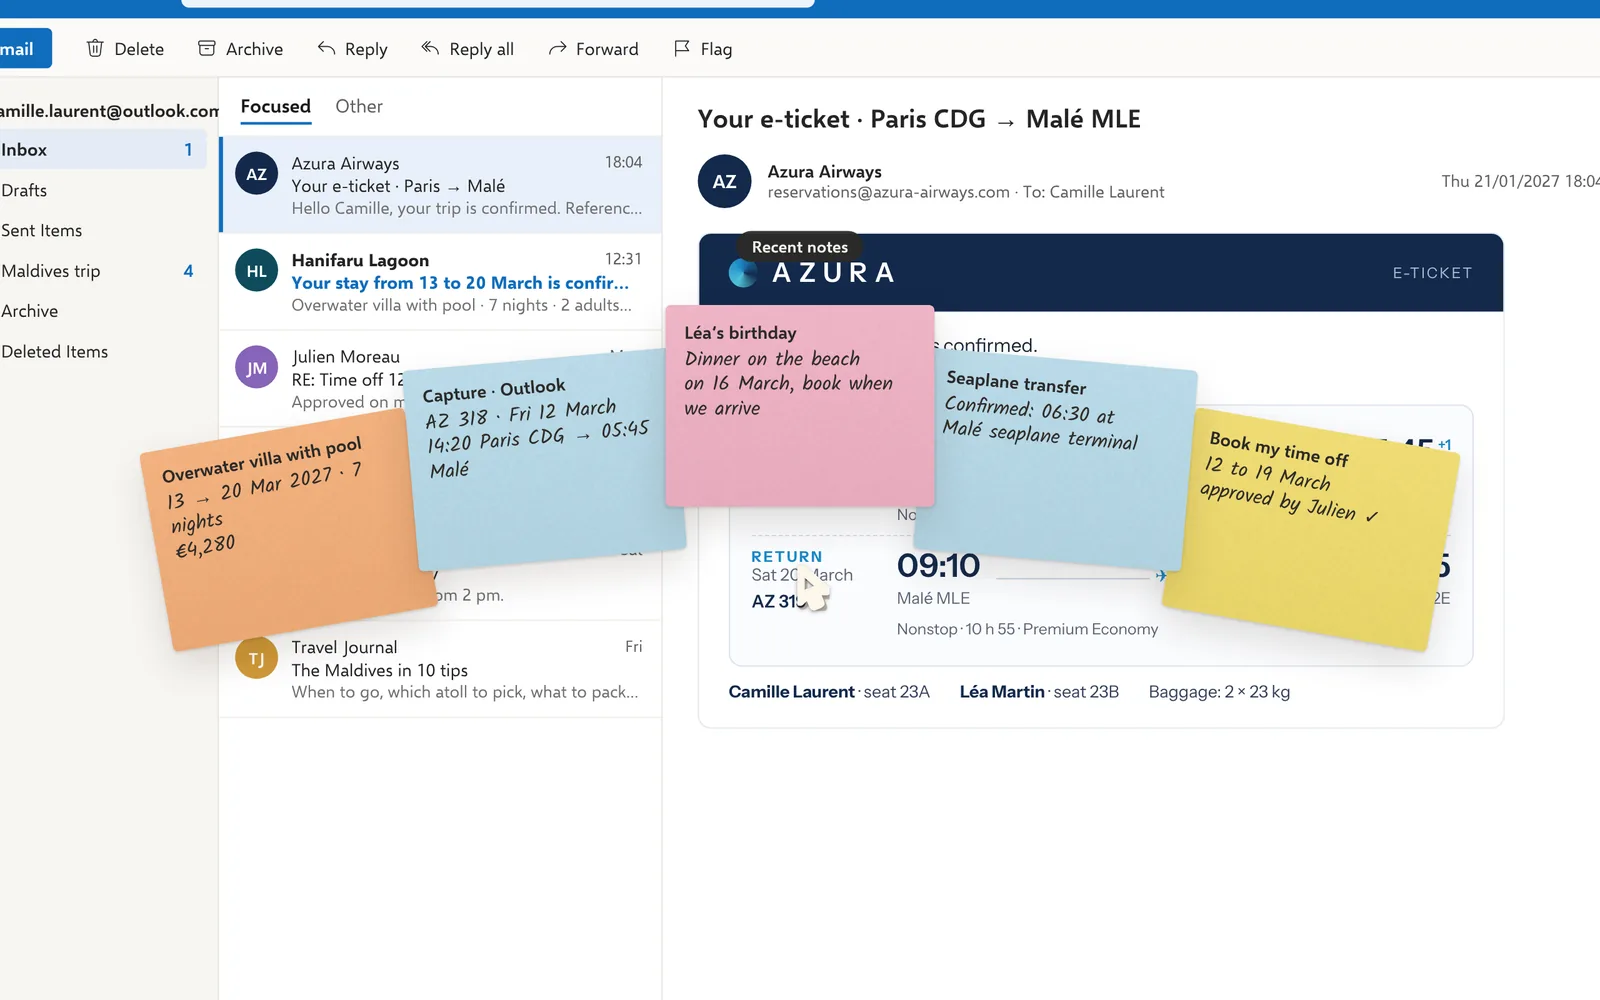Viewport: 1600px width, 1000px height.
Task: Open the Archive folder in sidebar
Action: click(103, 311)
